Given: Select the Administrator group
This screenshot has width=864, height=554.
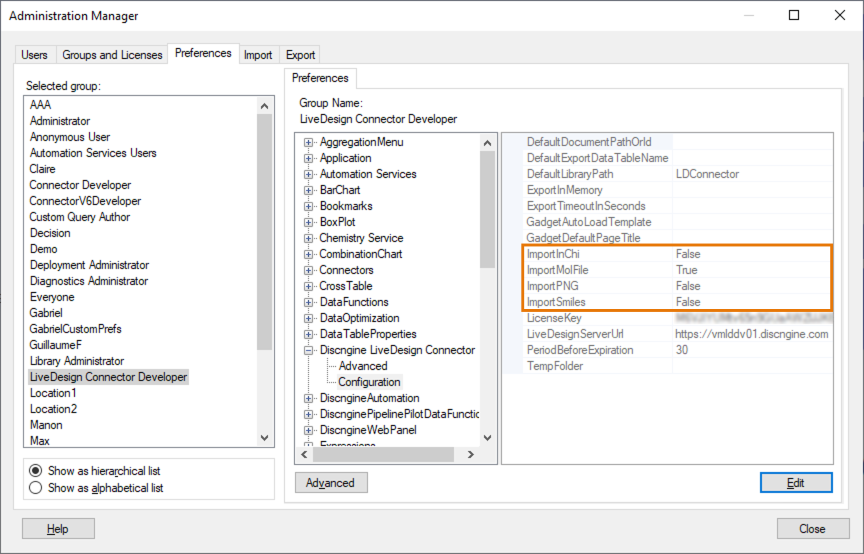Looking at the screenshot, I should pyautogui.click(x=60, y=121).
